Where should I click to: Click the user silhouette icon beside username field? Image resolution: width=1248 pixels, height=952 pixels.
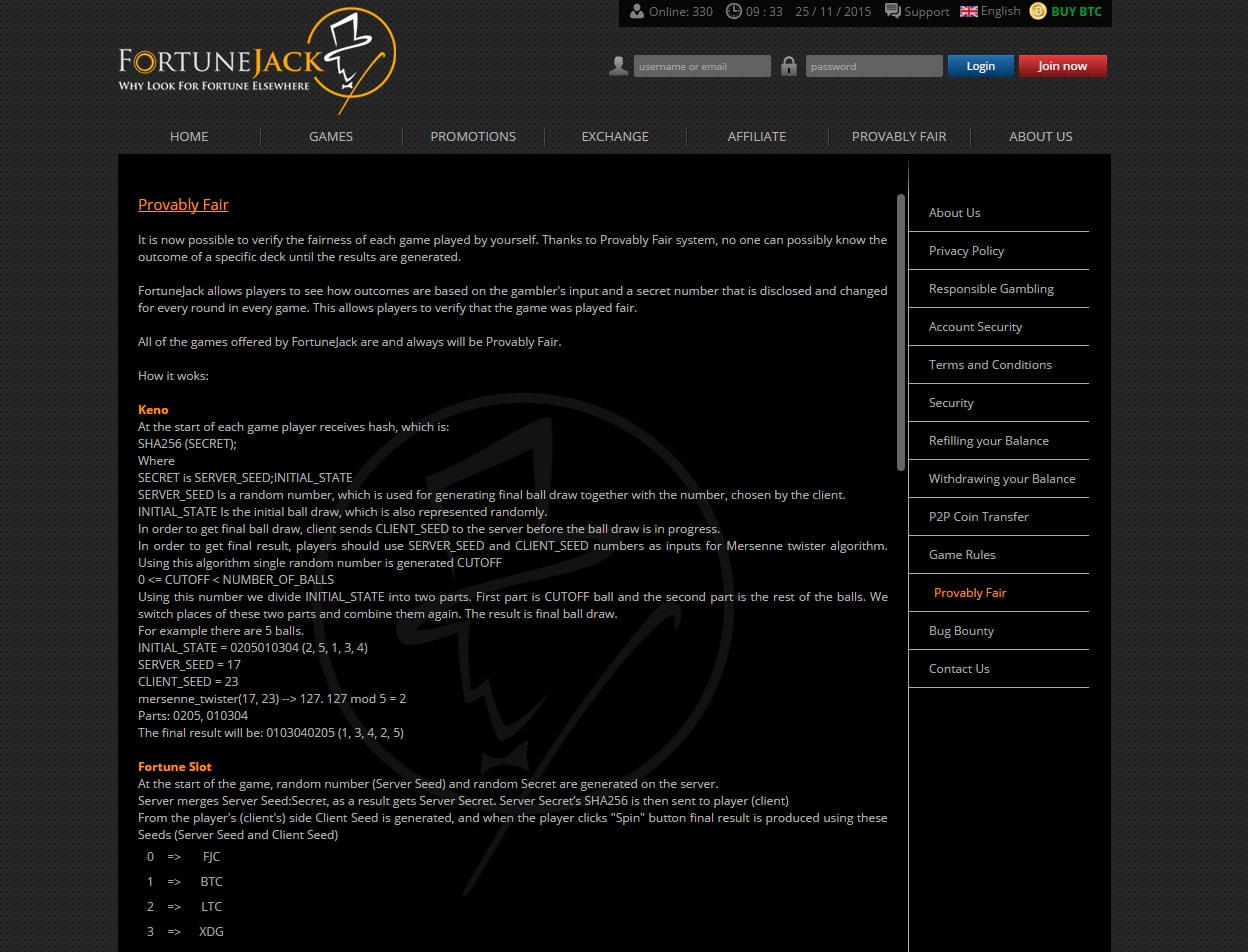pyautogui.click(x=618, y=66)
